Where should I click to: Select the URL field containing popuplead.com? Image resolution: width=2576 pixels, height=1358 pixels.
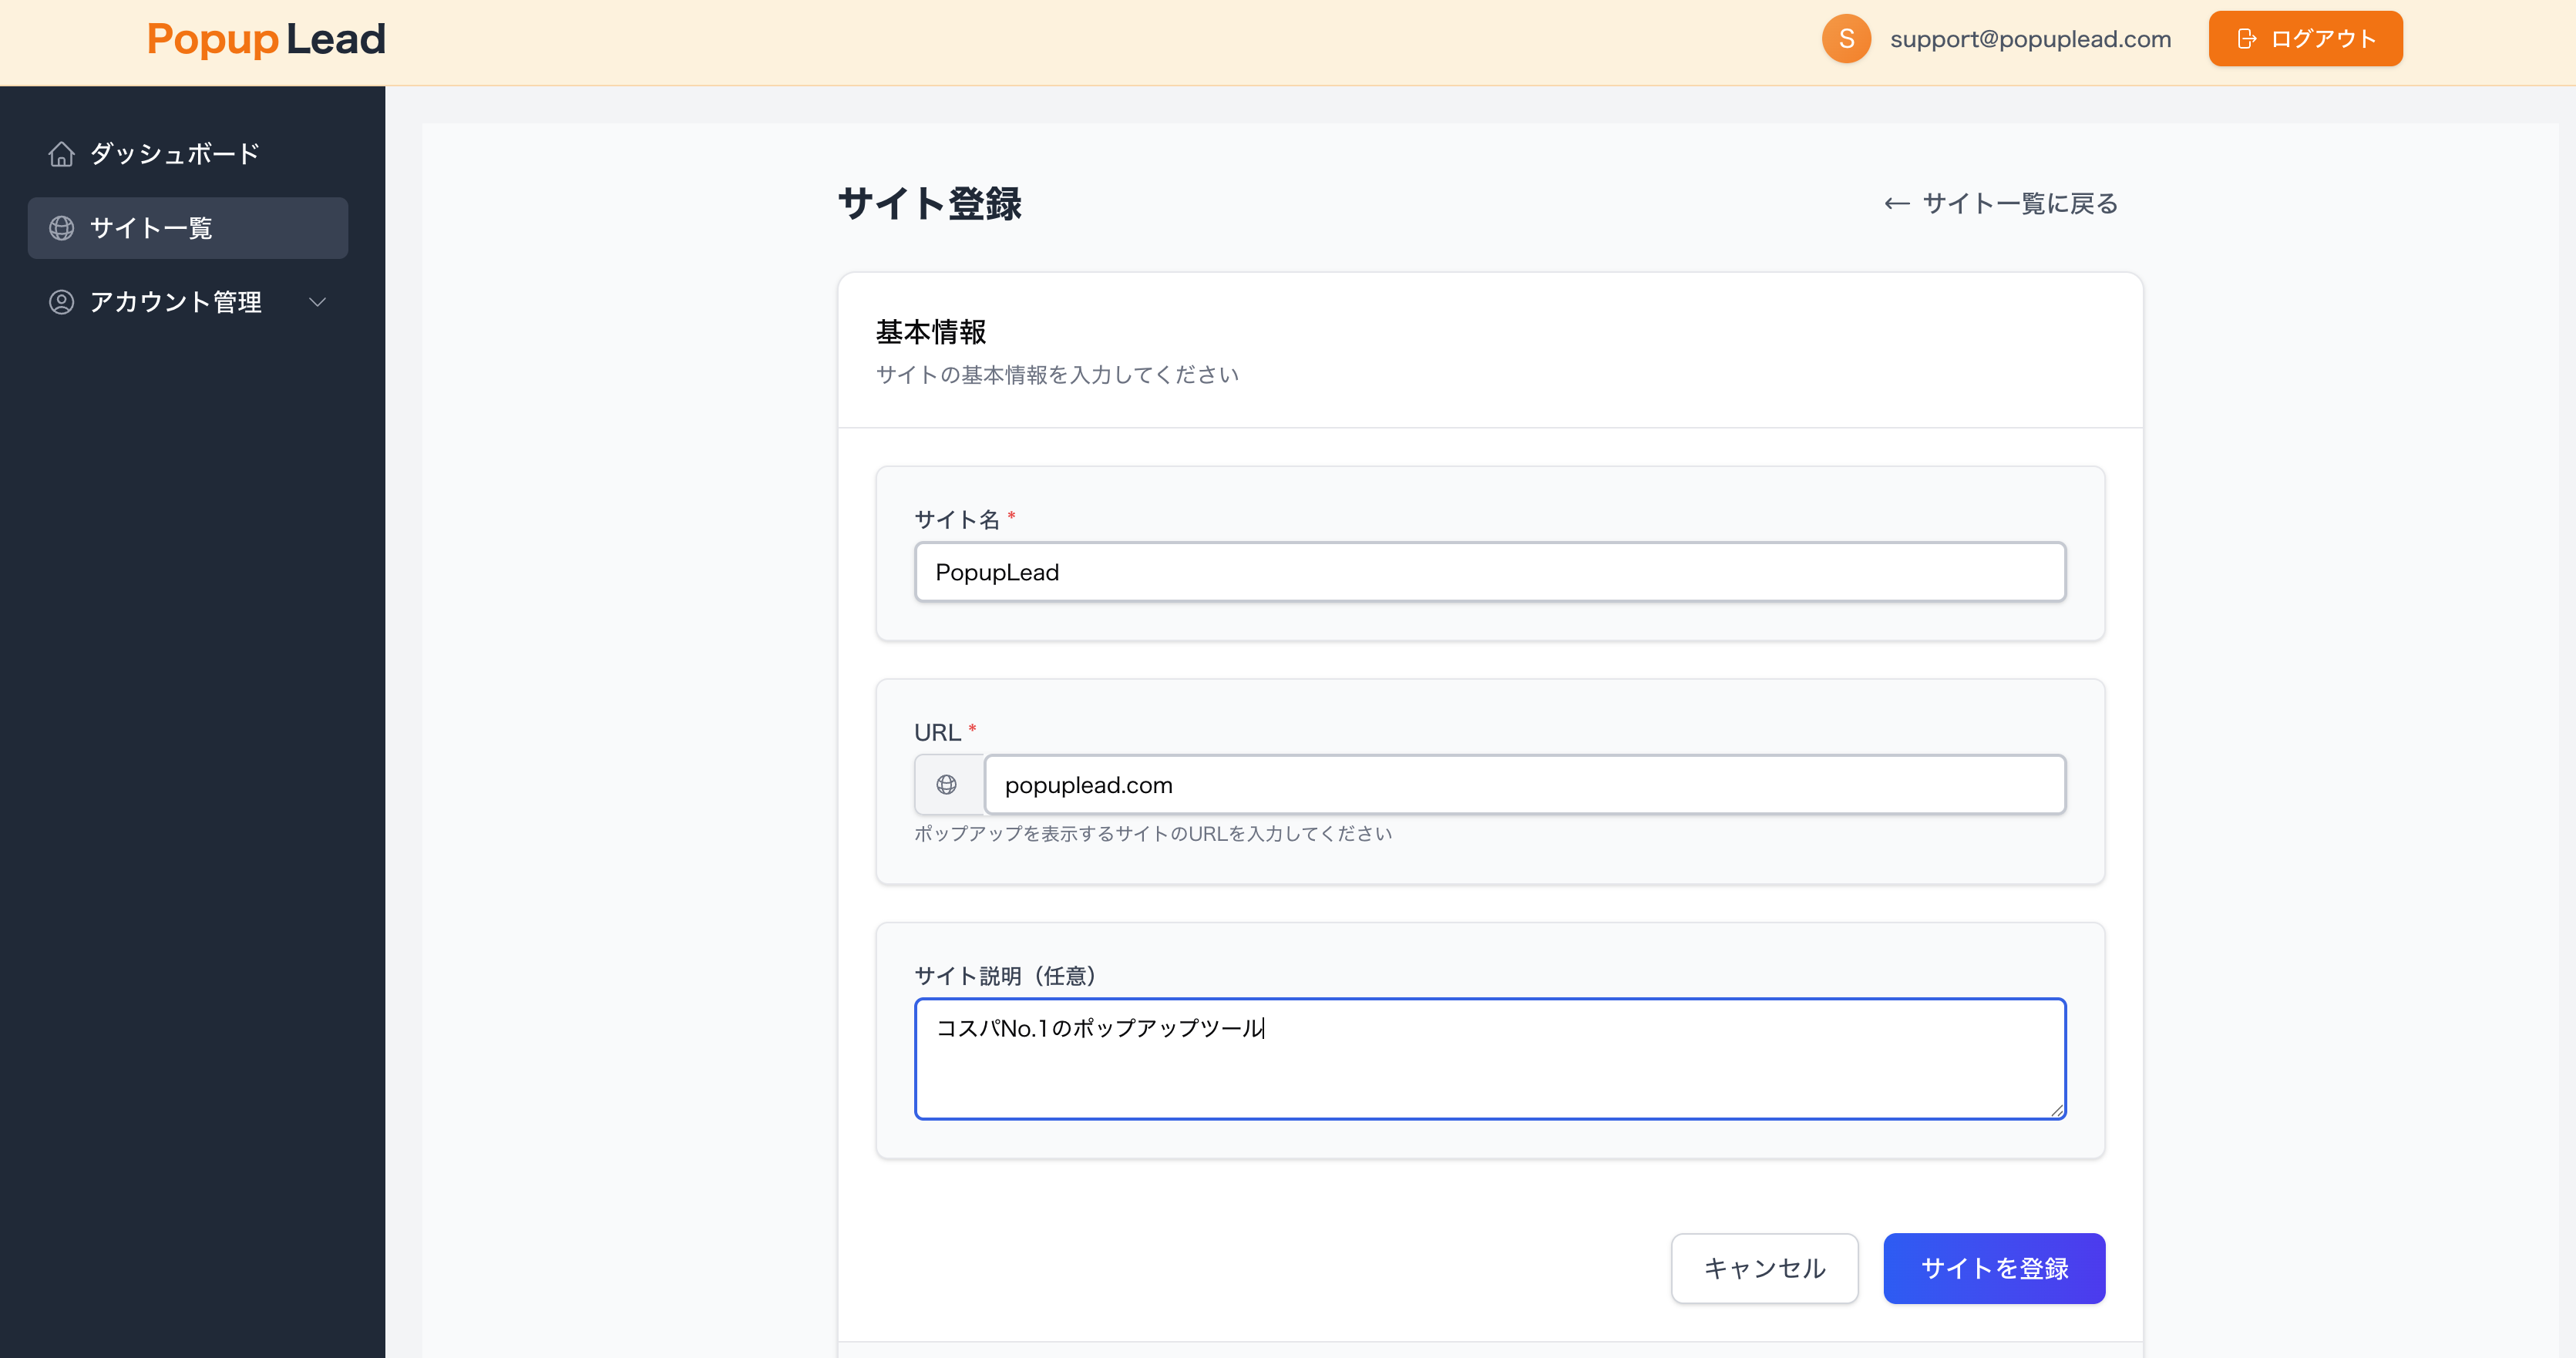pos(1524,784)
